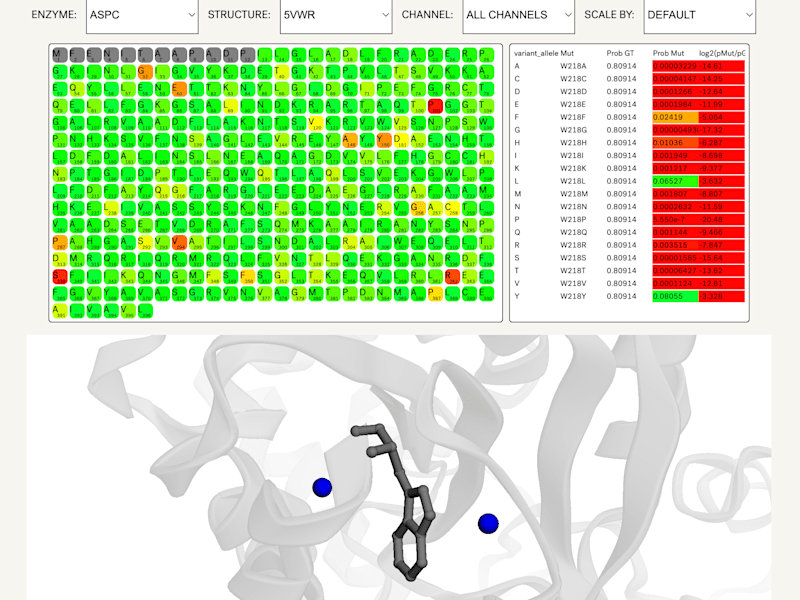The image size is (800, 600).
Task: Click the orange G 256 residue cell
Action: click(418, 208)
